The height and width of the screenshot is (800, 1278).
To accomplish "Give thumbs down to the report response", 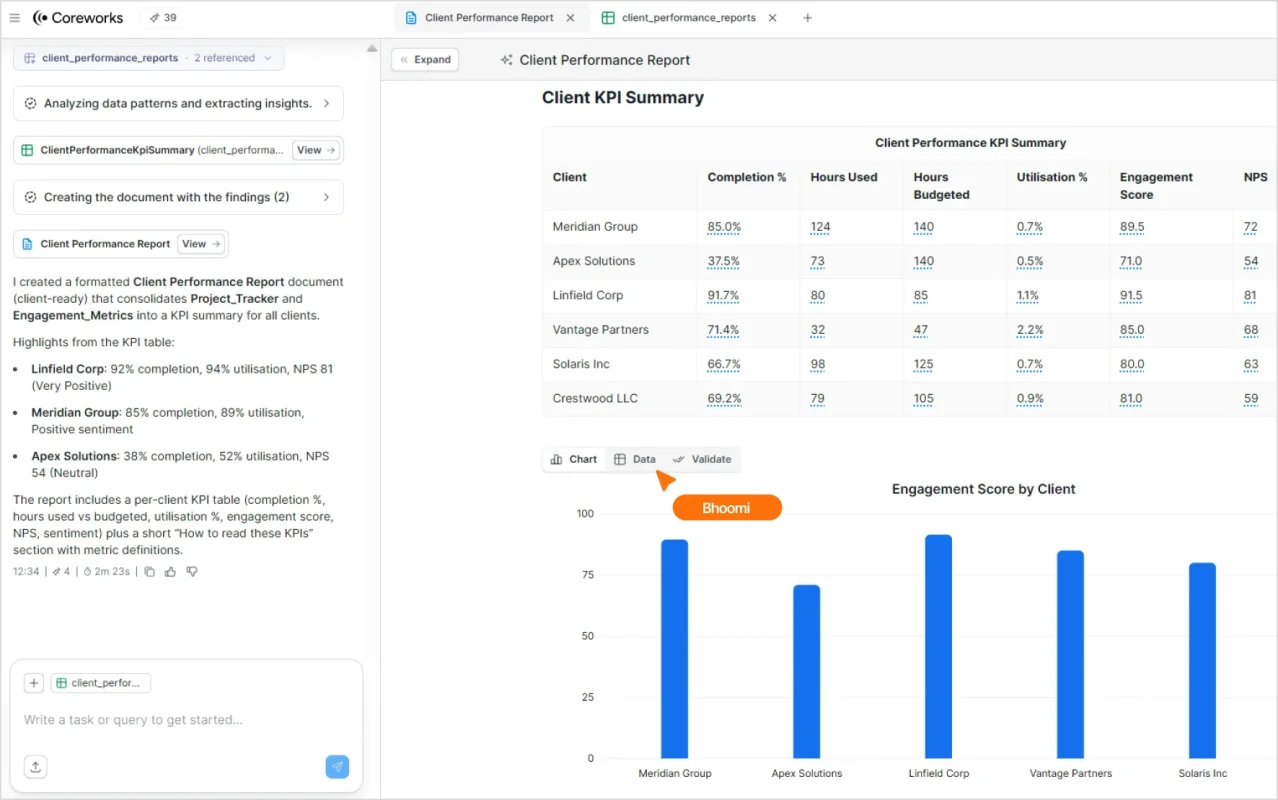I will tap(192, 571).
